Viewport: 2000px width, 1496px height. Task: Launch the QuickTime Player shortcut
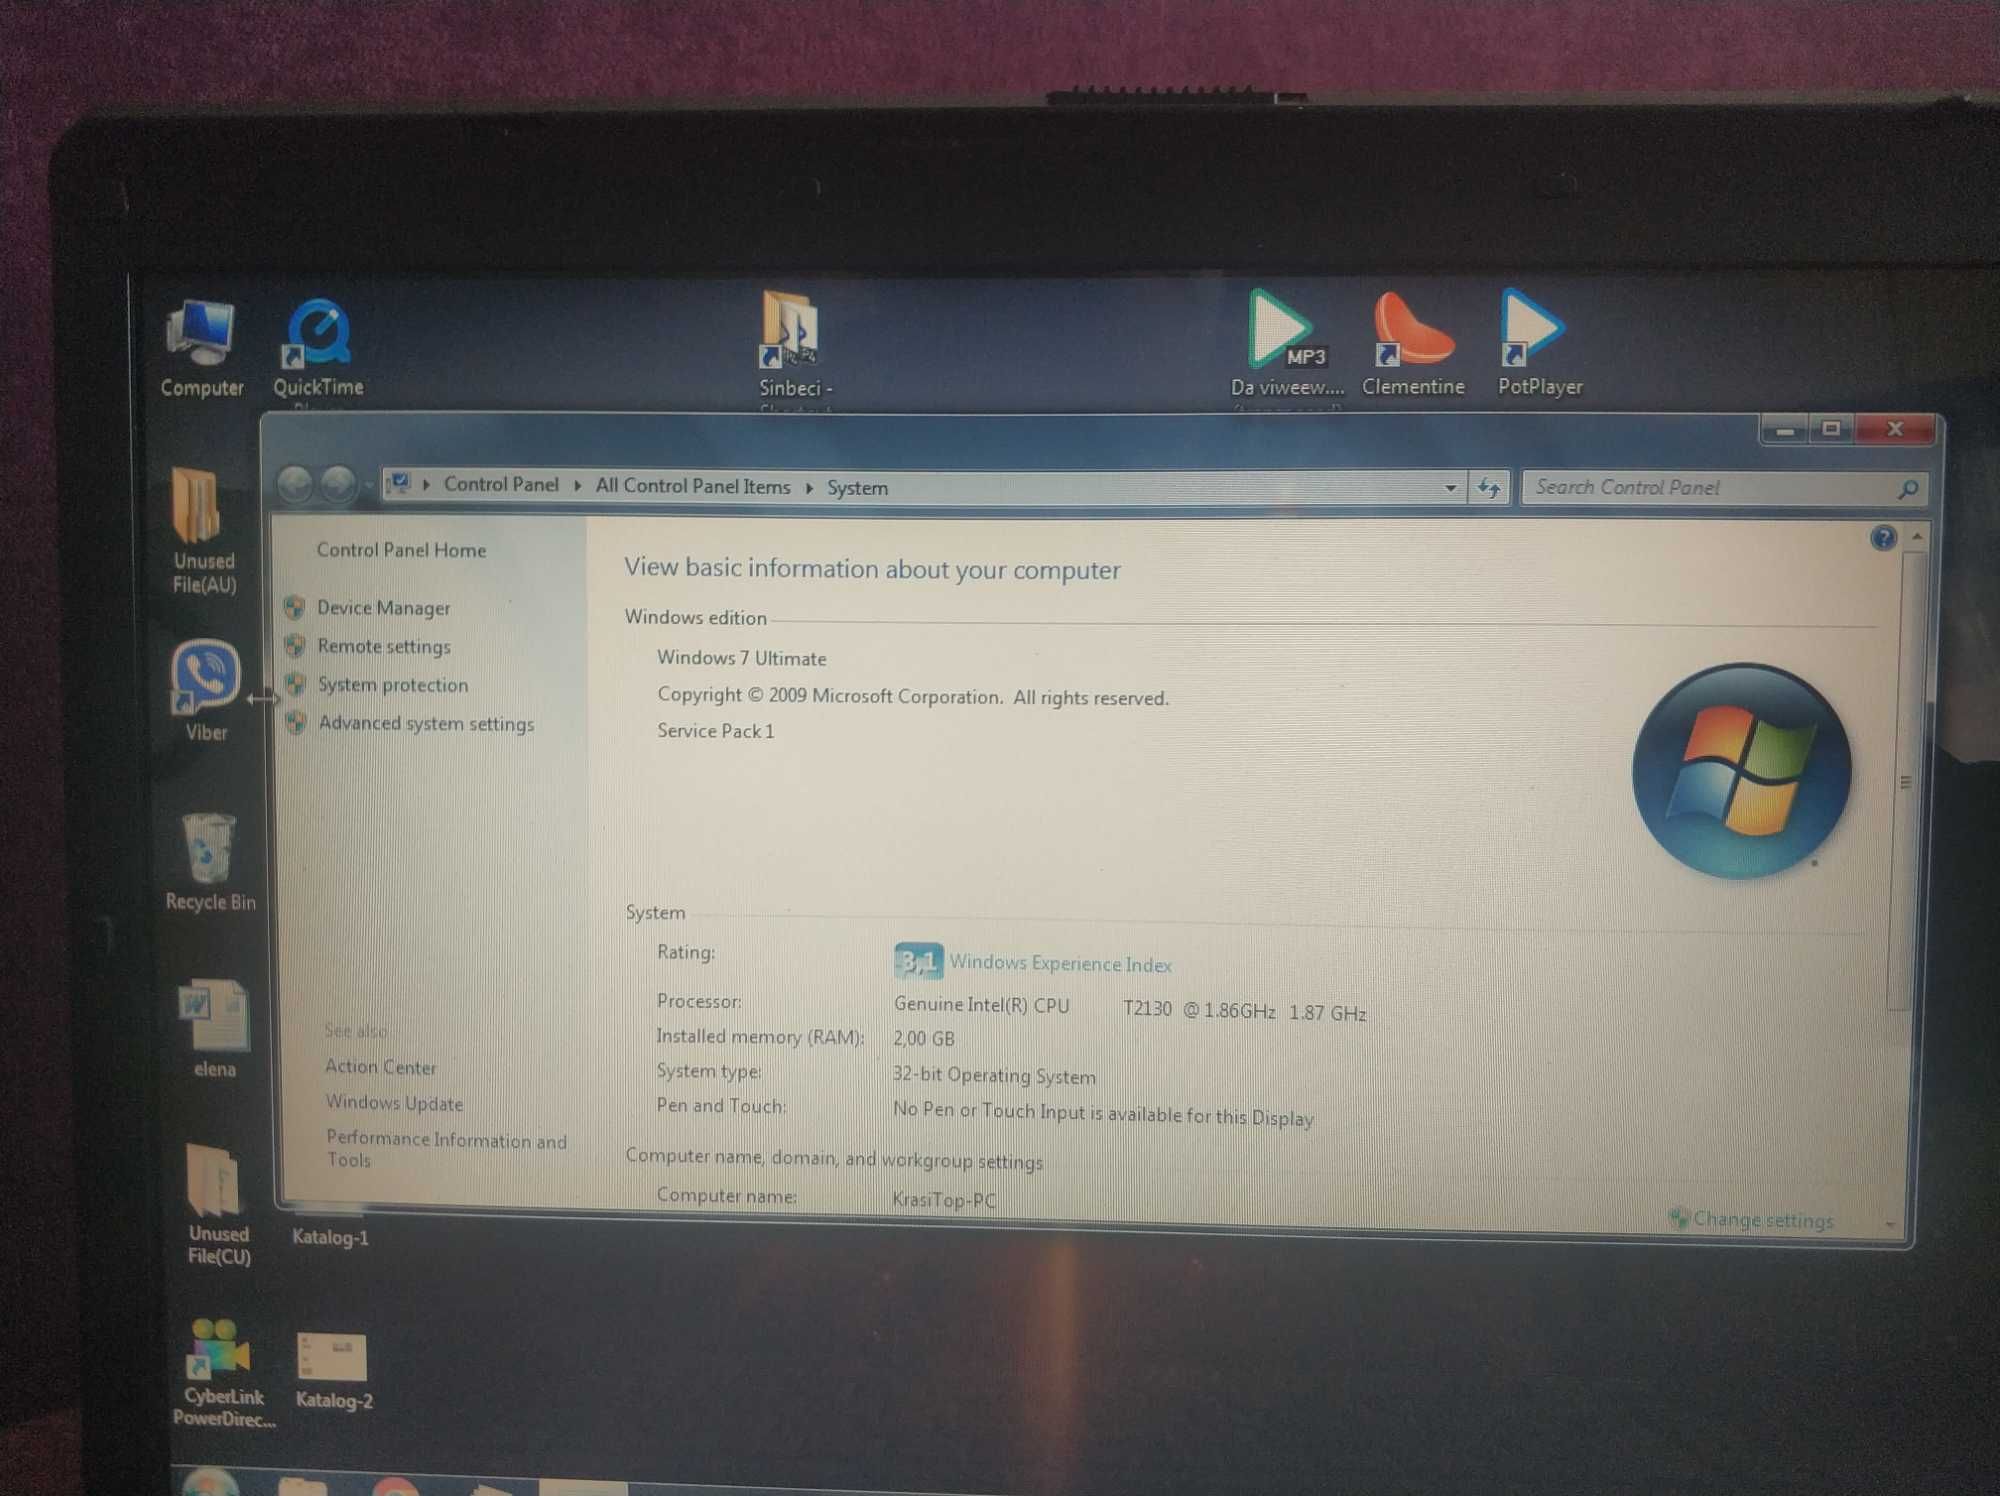coord(318,348)
